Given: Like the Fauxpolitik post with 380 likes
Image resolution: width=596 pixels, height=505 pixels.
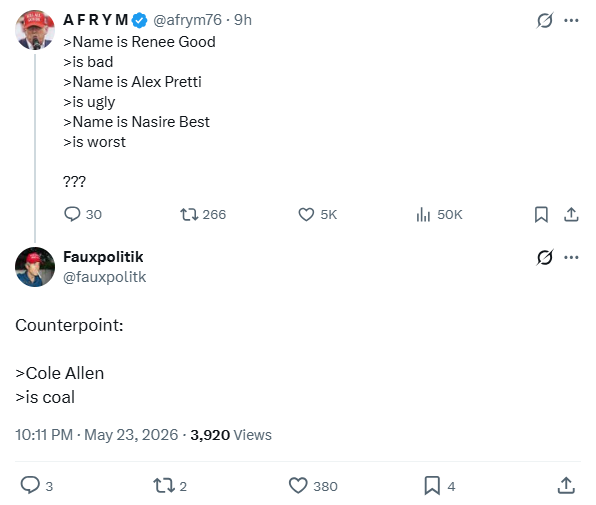Looking at the screenshot, I should 313,486.
